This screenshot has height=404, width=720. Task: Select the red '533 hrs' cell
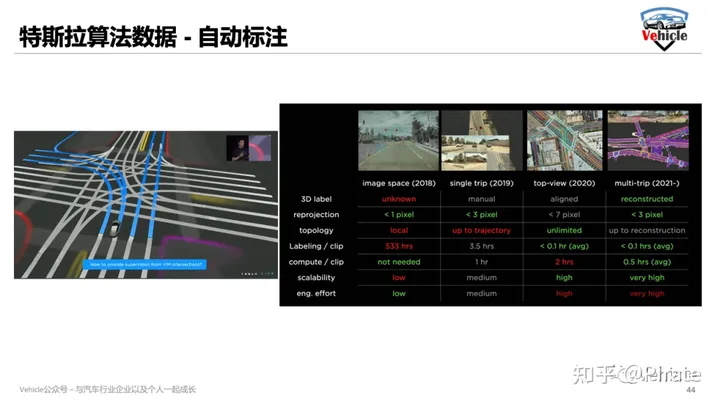[x=399, y=246]
